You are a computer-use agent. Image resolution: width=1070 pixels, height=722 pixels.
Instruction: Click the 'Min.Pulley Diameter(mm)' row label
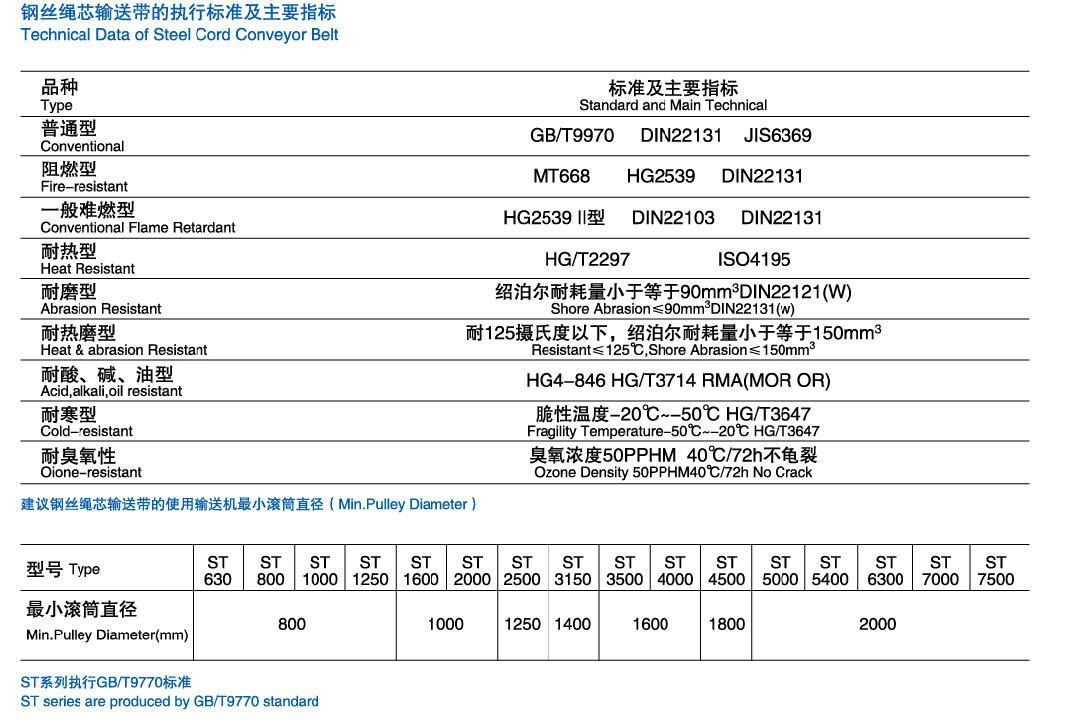[x=107, y=635]
